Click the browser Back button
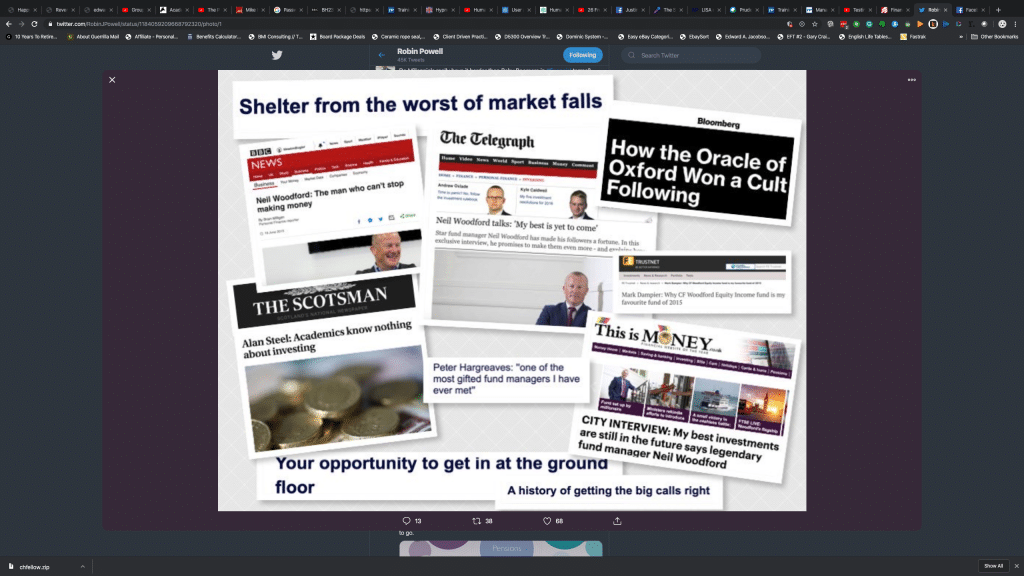Screen dimensions: 1024x576 tap(8, 24)
